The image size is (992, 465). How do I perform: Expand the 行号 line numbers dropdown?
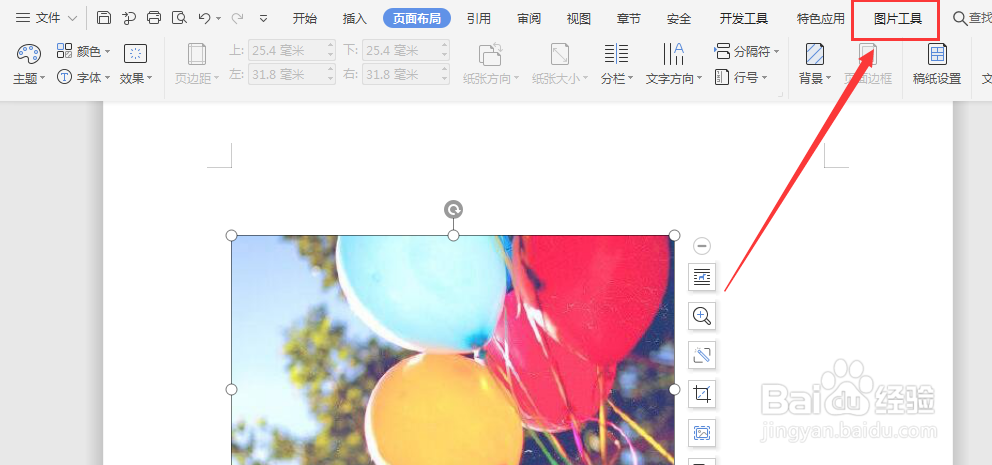tap(741, 78)
